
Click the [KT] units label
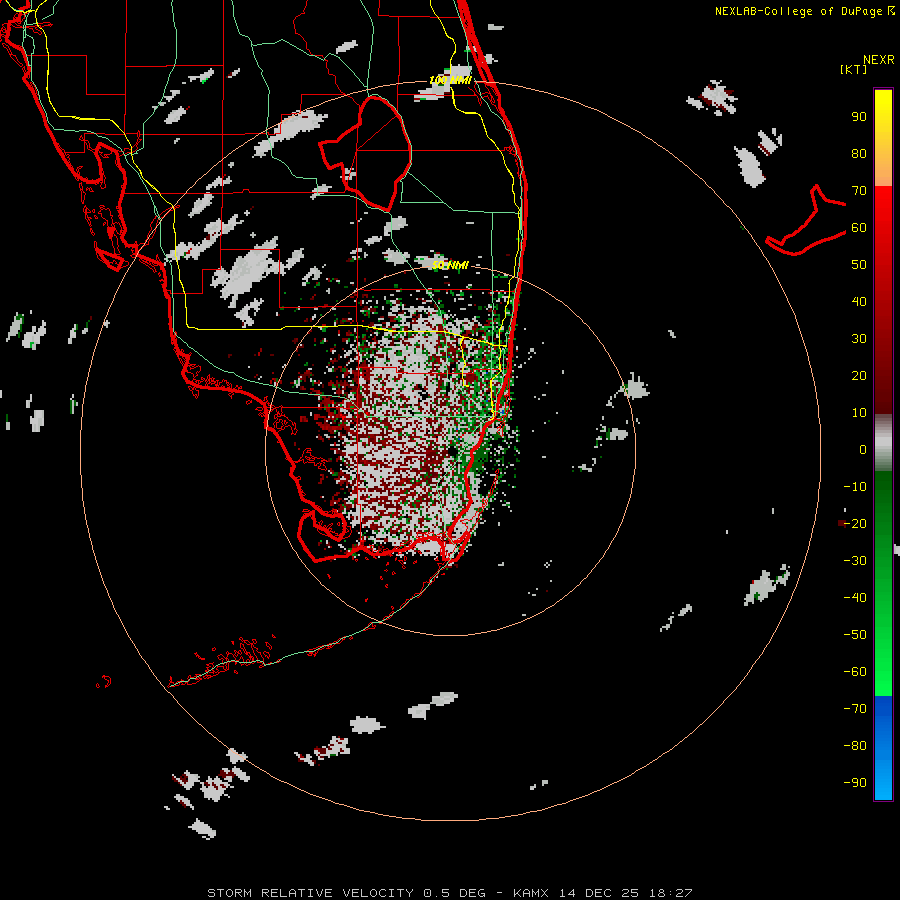click(854, 69)
